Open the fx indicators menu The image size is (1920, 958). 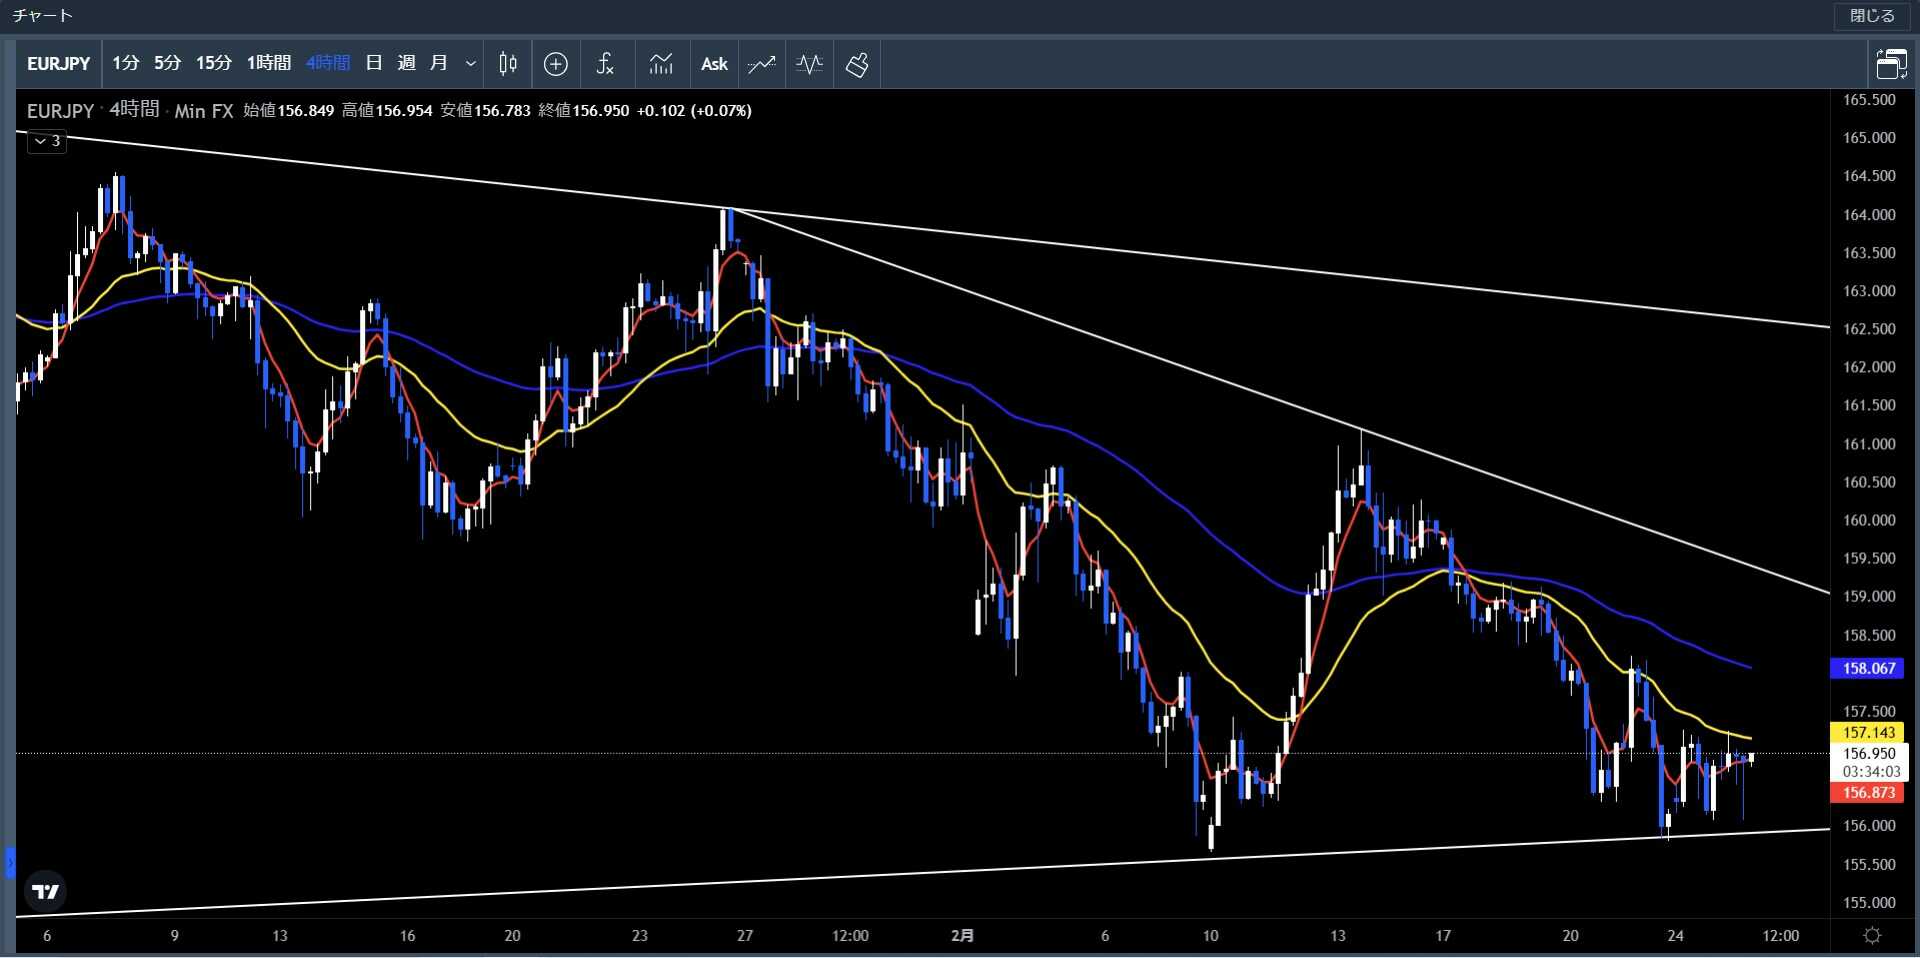pyautogui.click(x=605, y=64)
